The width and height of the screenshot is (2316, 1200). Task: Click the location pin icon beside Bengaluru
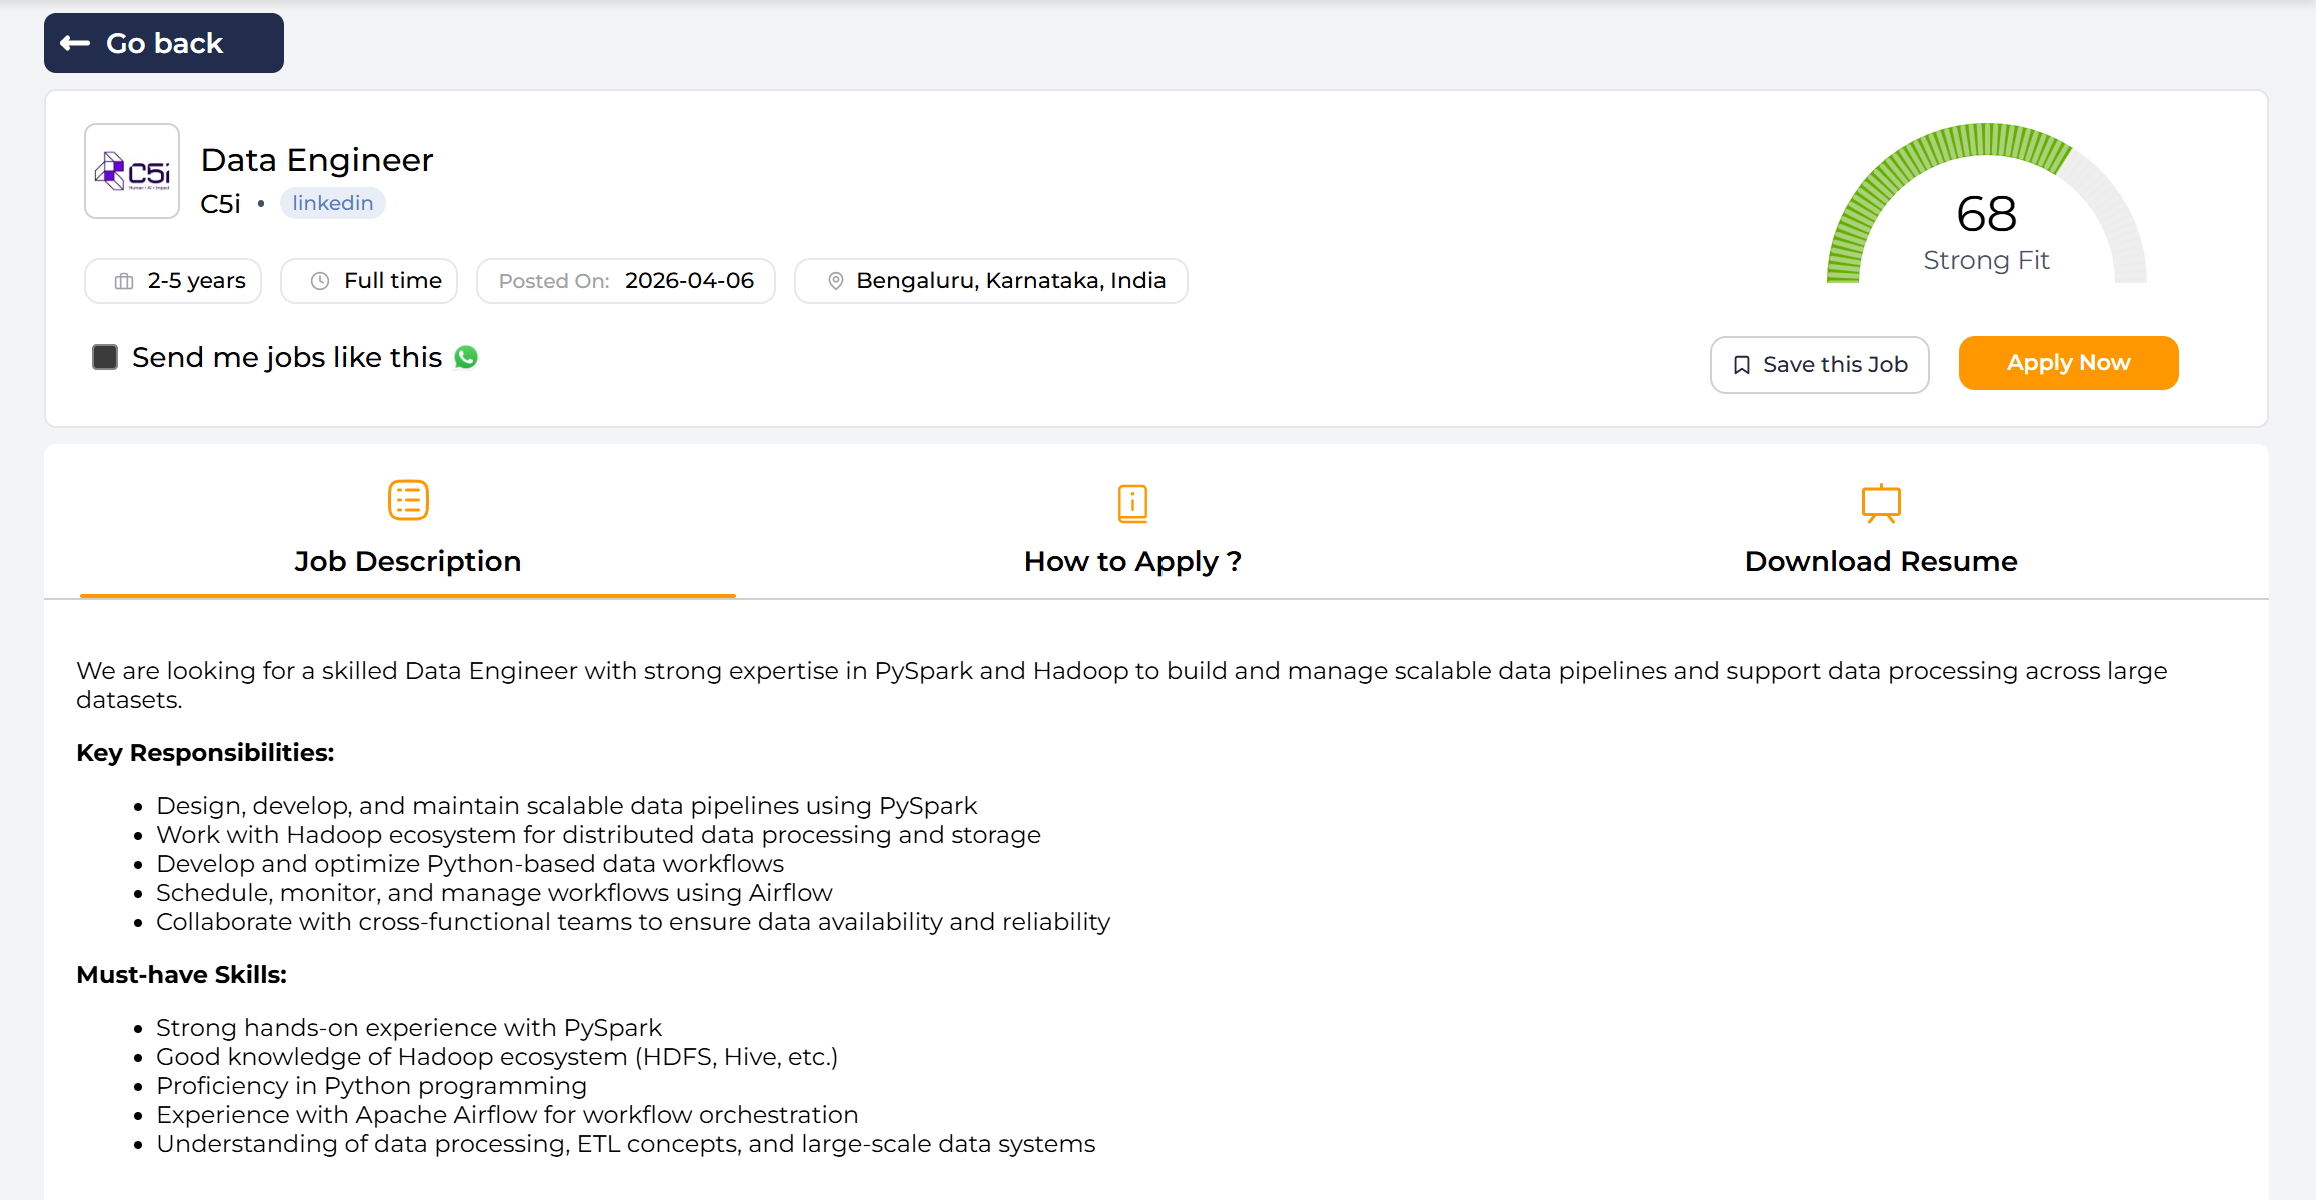click(836, 281)
